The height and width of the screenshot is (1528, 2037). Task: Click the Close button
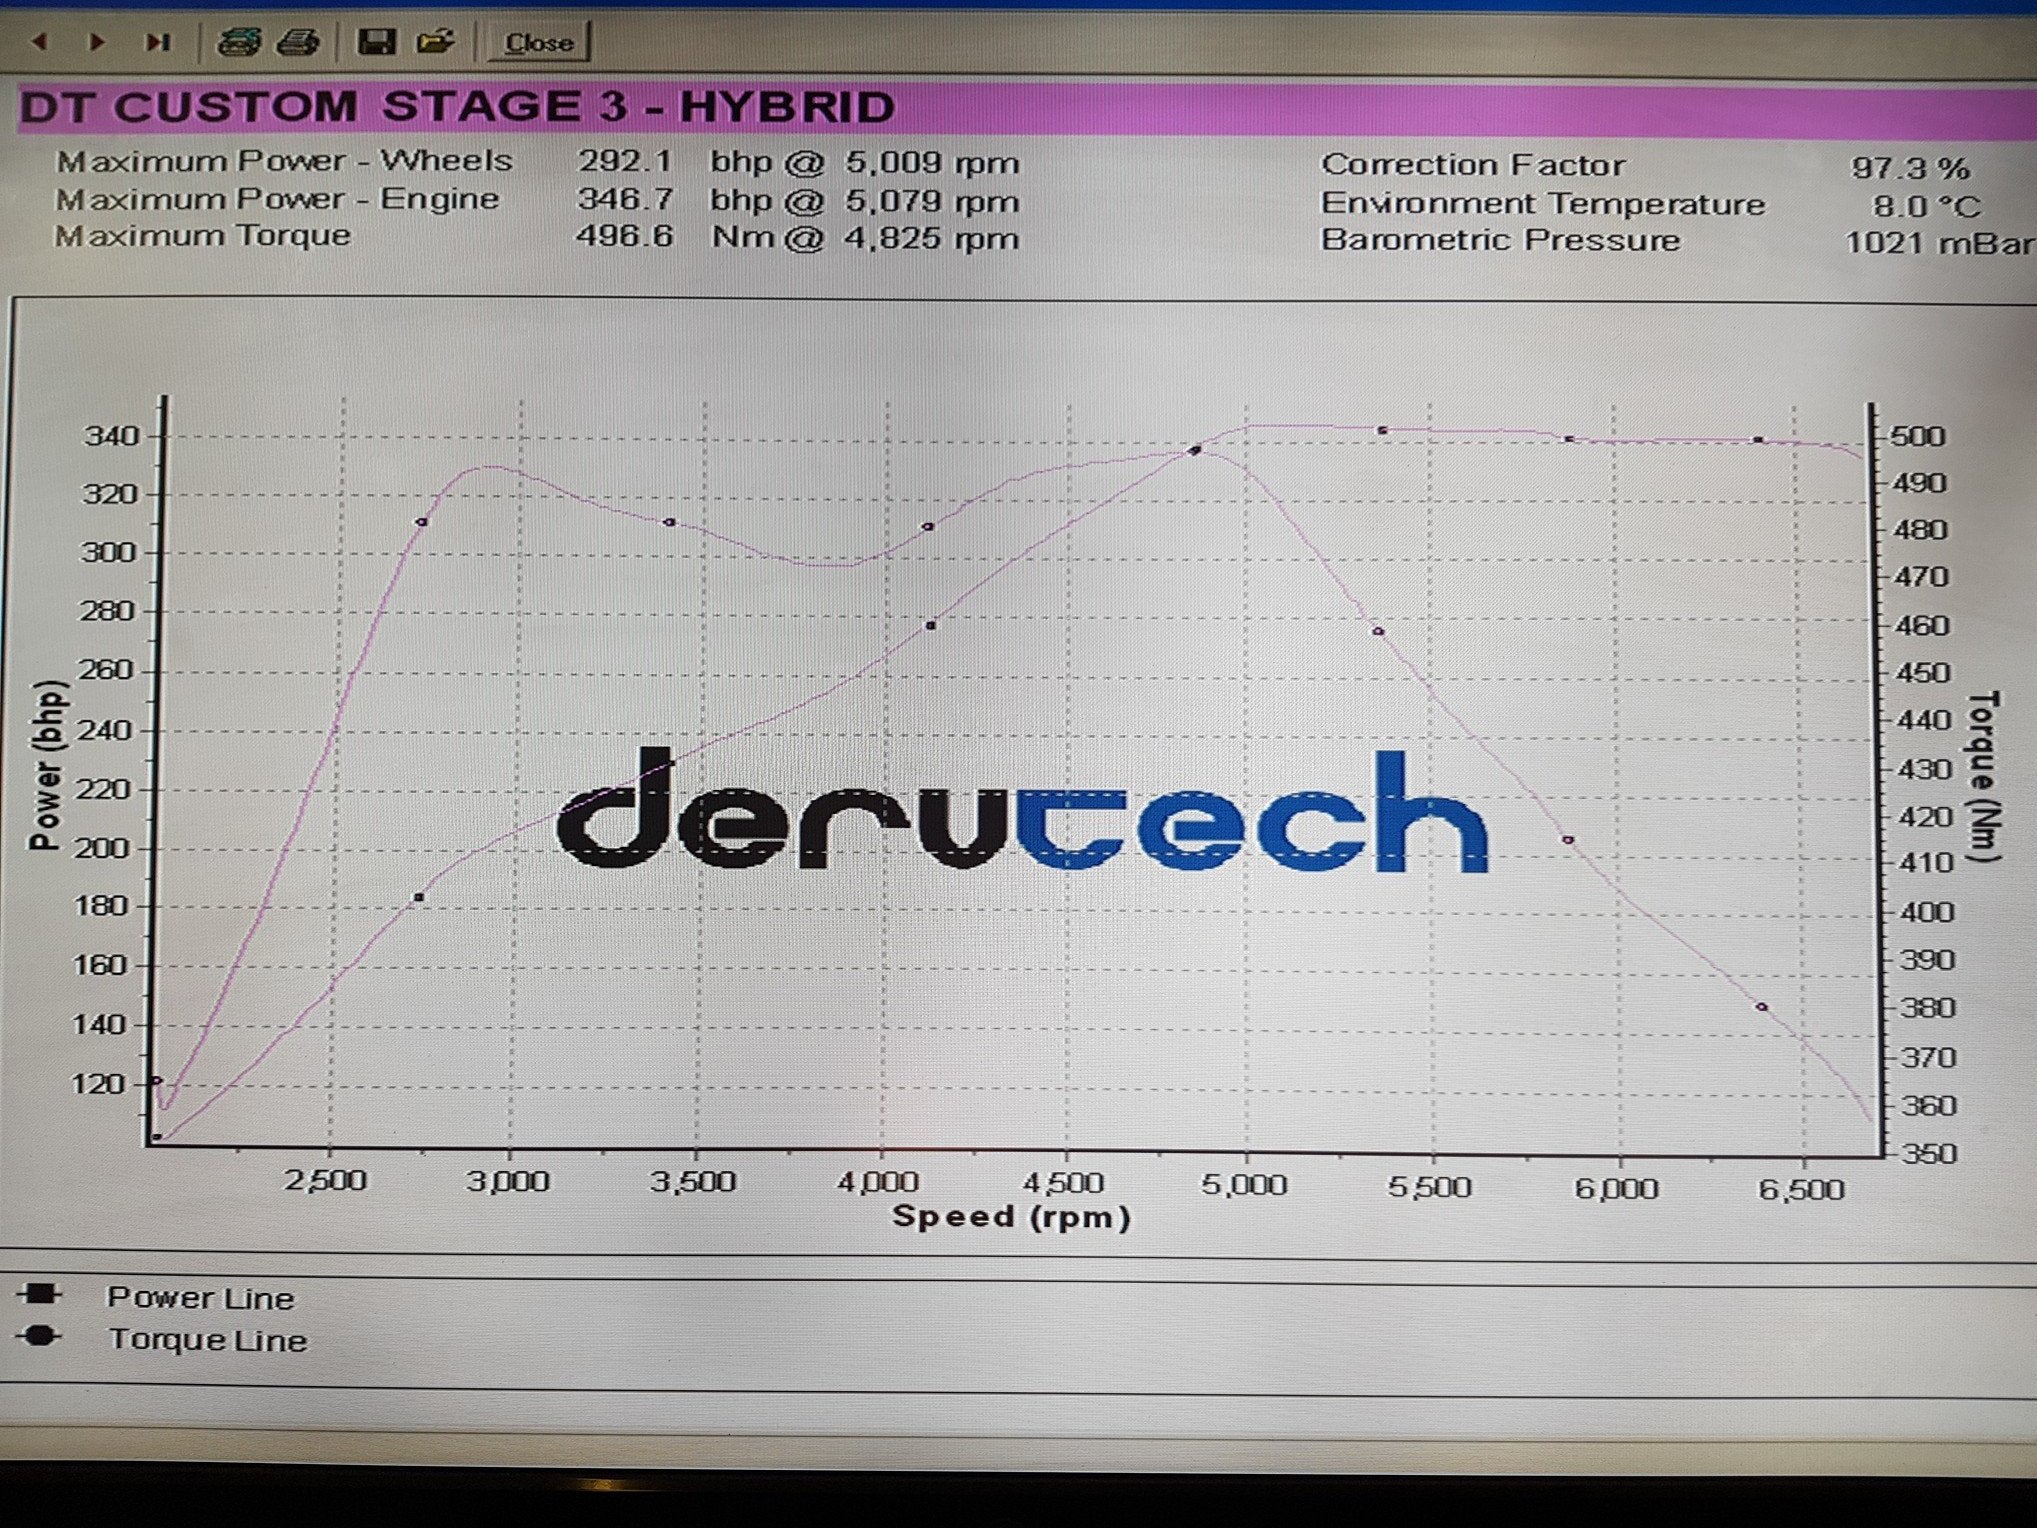click(538, 43)
